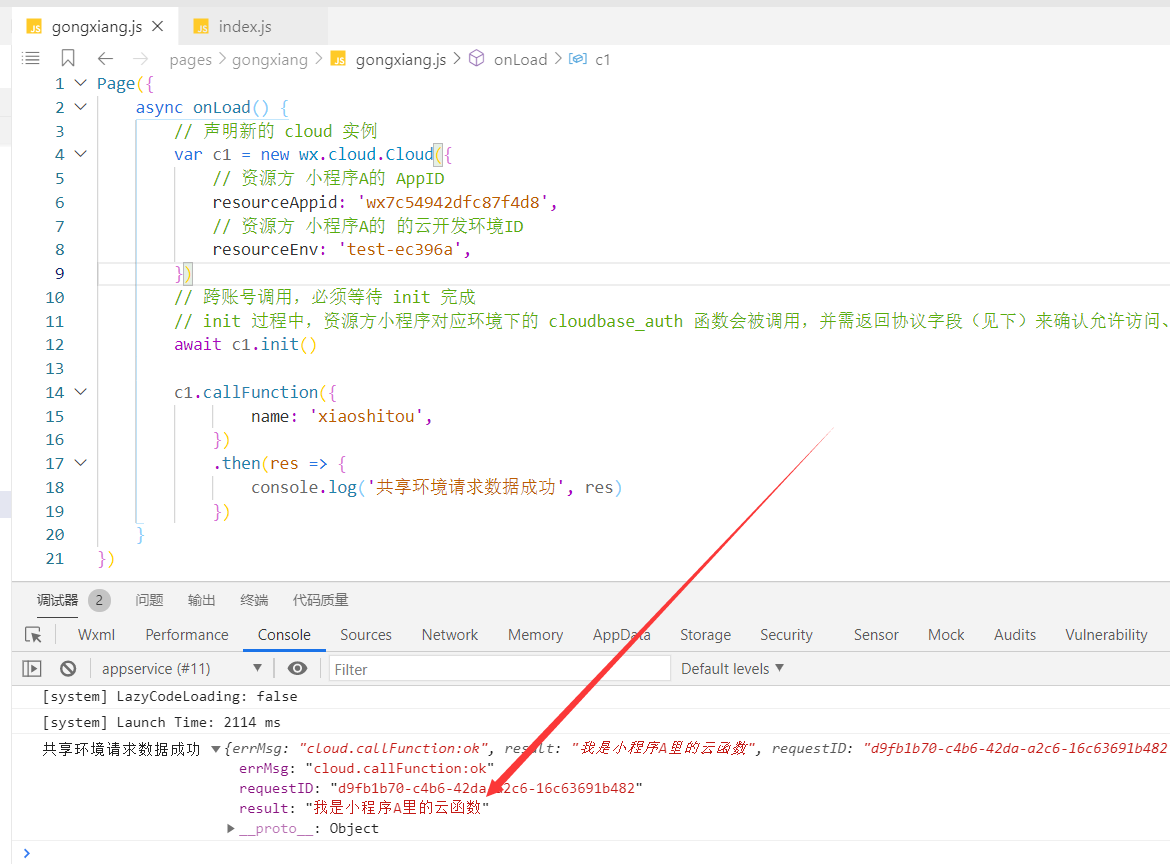1170x864 pixels.
Task: Collapse the Page({ block at line 1
Action: tap(81, 83)
